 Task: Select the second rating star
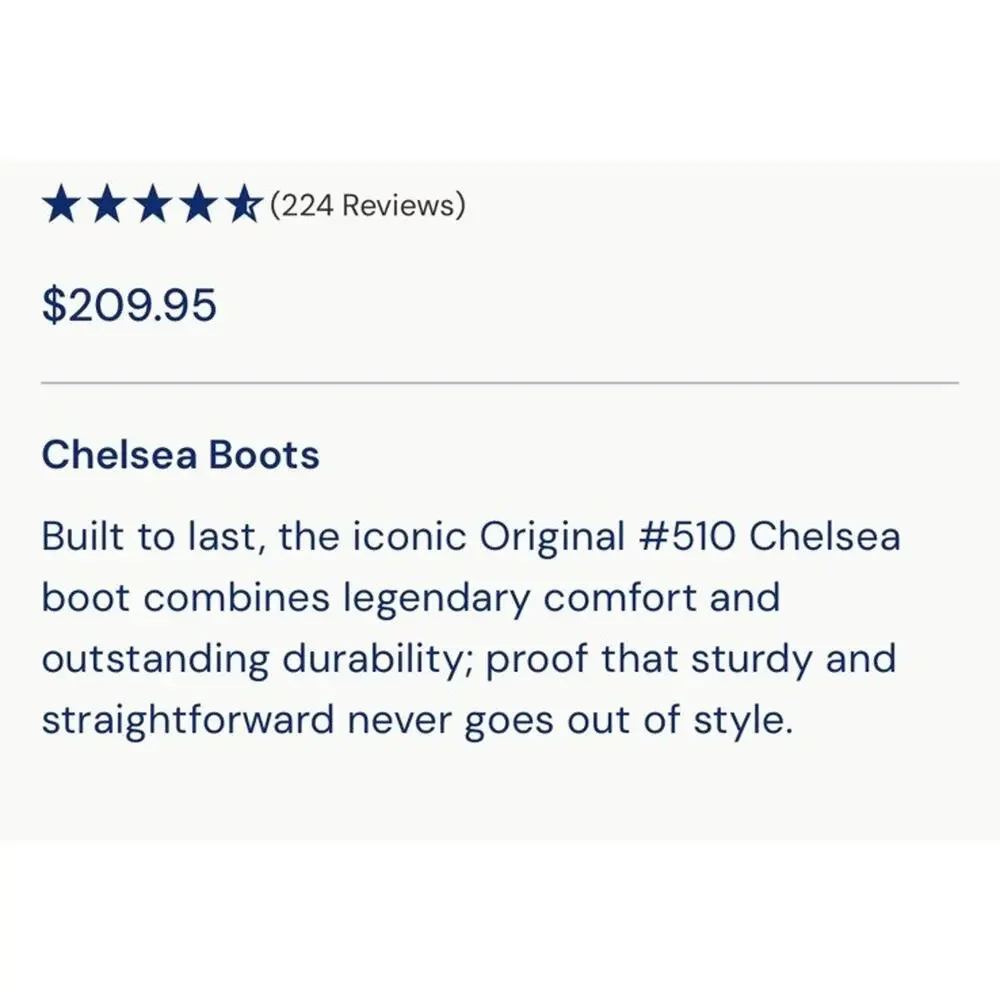tap(107, 203)
